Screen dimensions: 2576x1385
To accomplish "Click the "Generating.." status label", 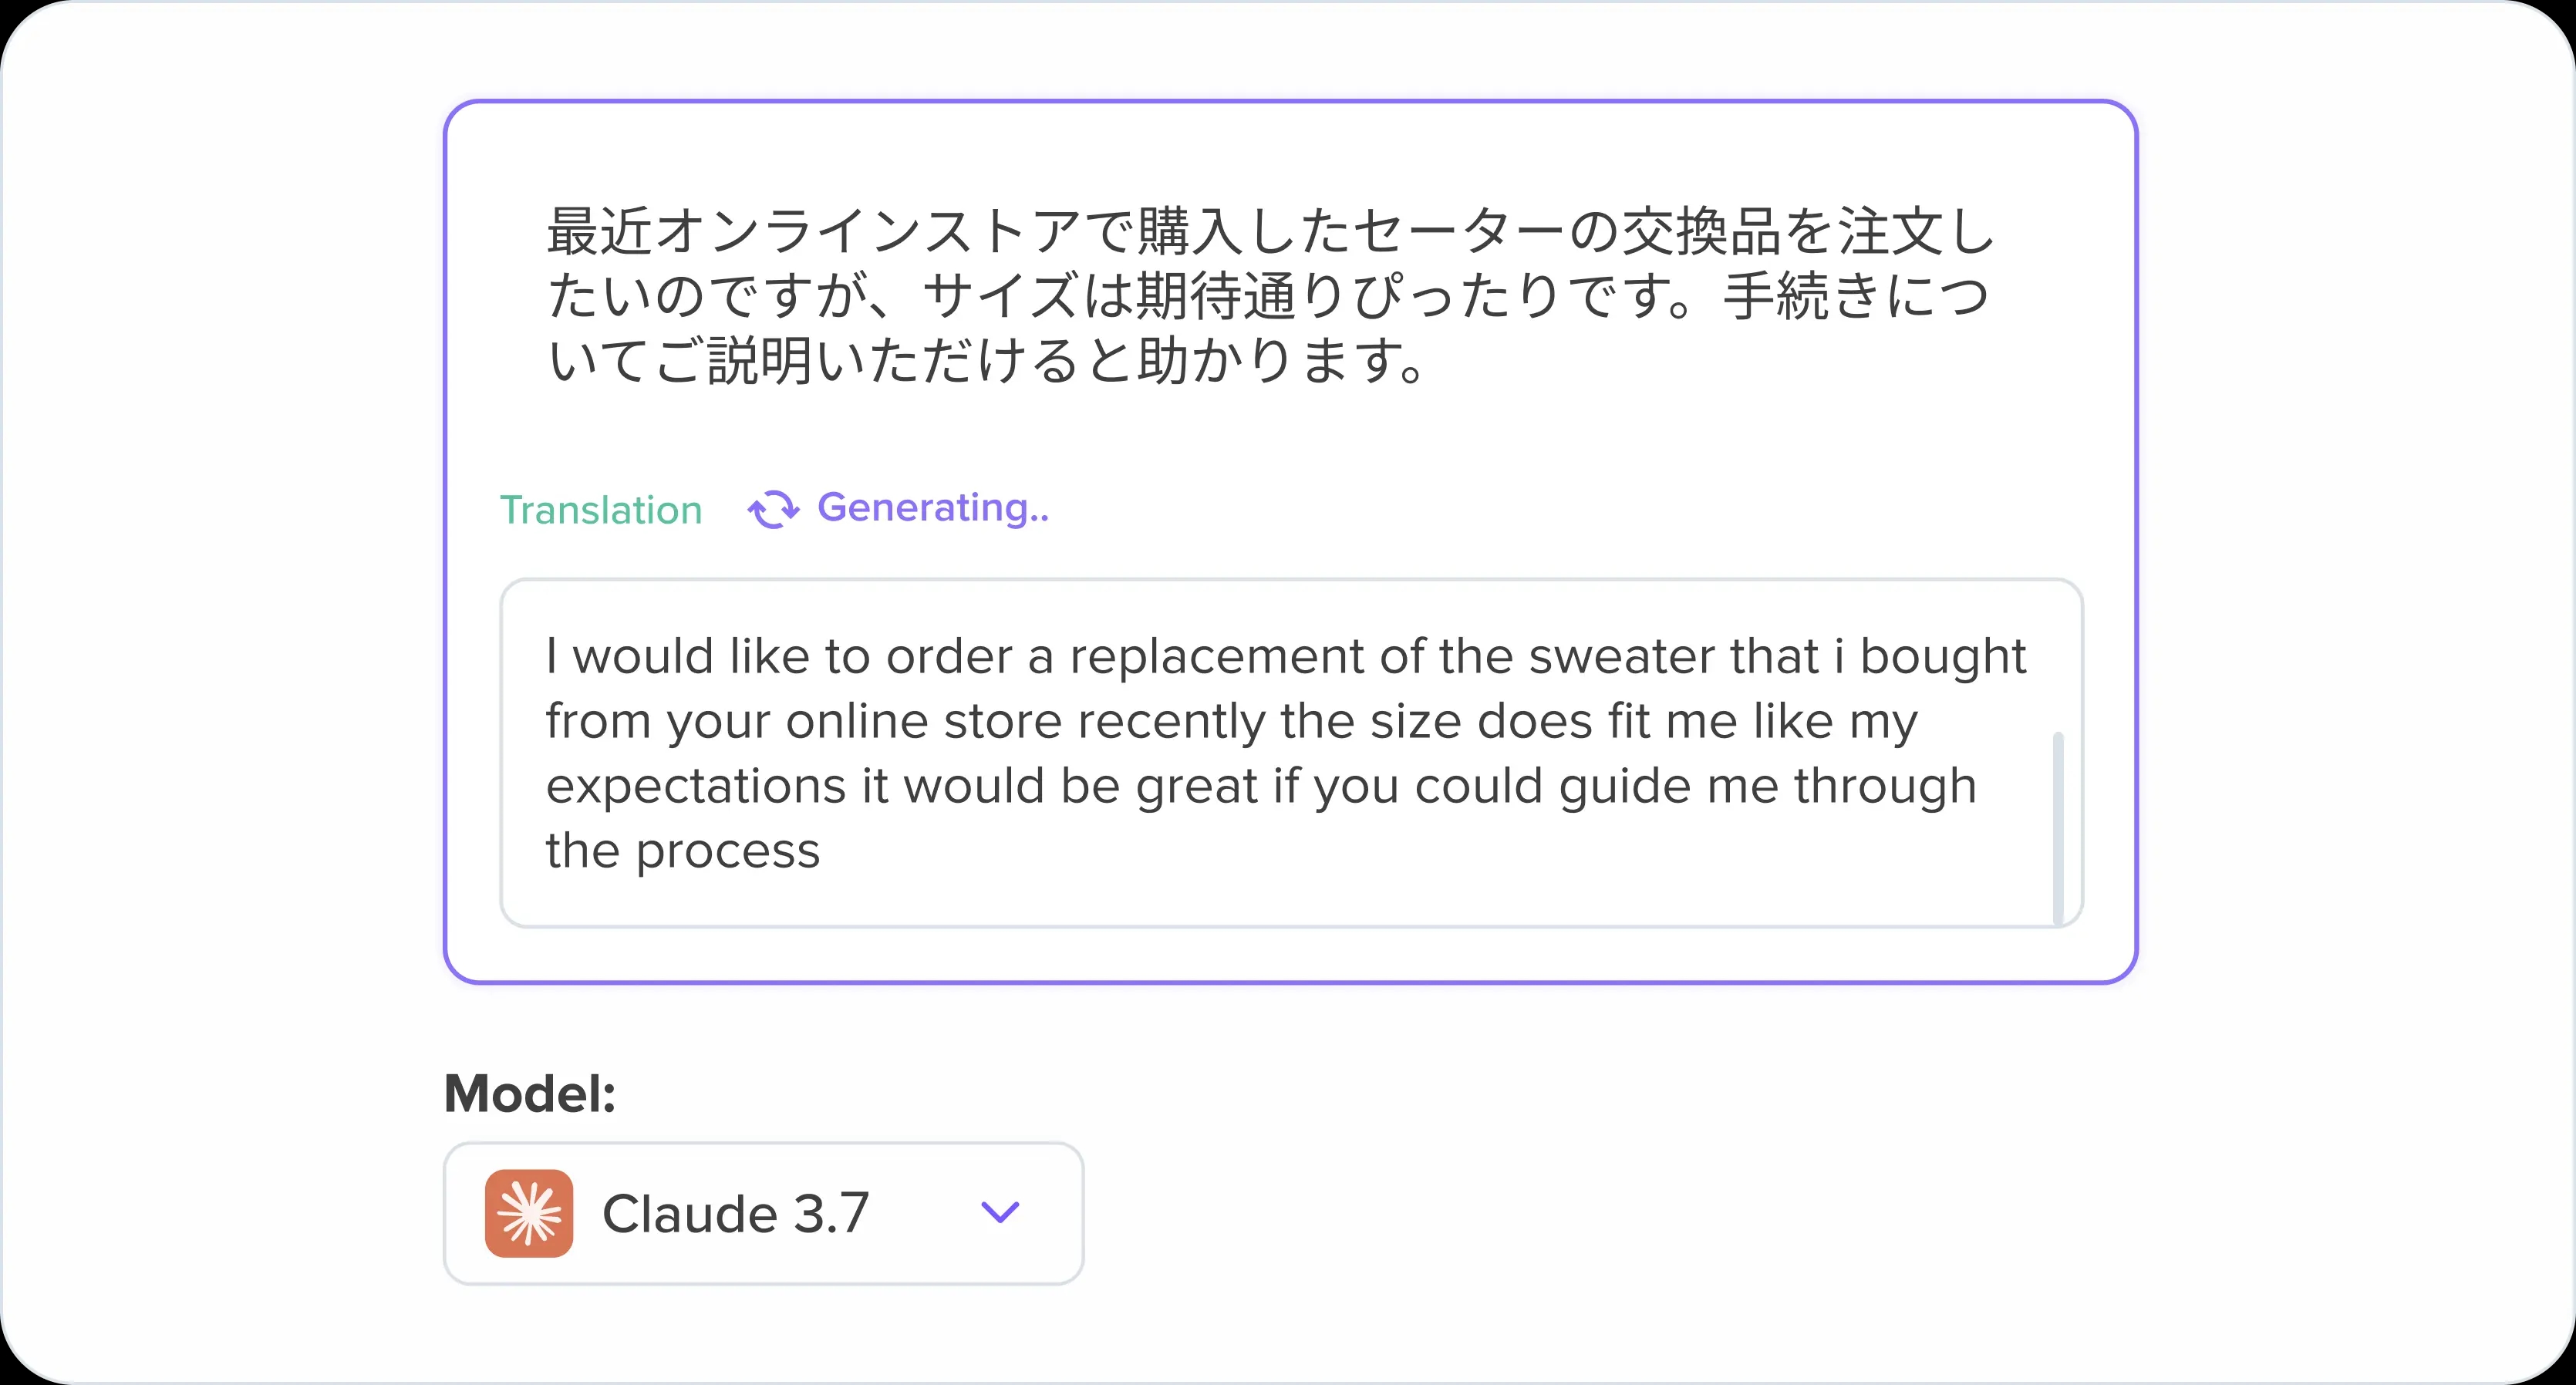I will coord(933,508).
